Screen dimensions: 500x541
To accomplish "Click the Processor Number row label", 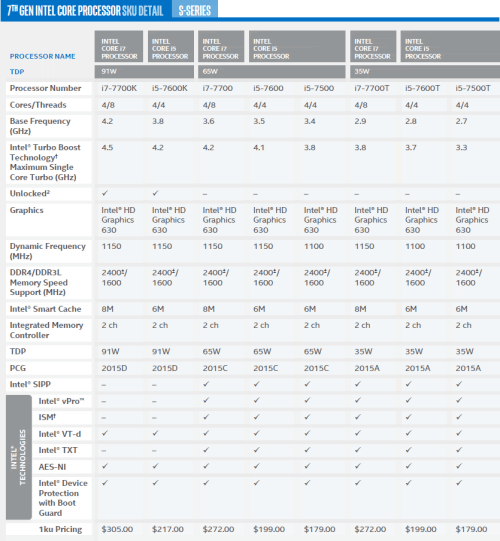I will [45, 88].
